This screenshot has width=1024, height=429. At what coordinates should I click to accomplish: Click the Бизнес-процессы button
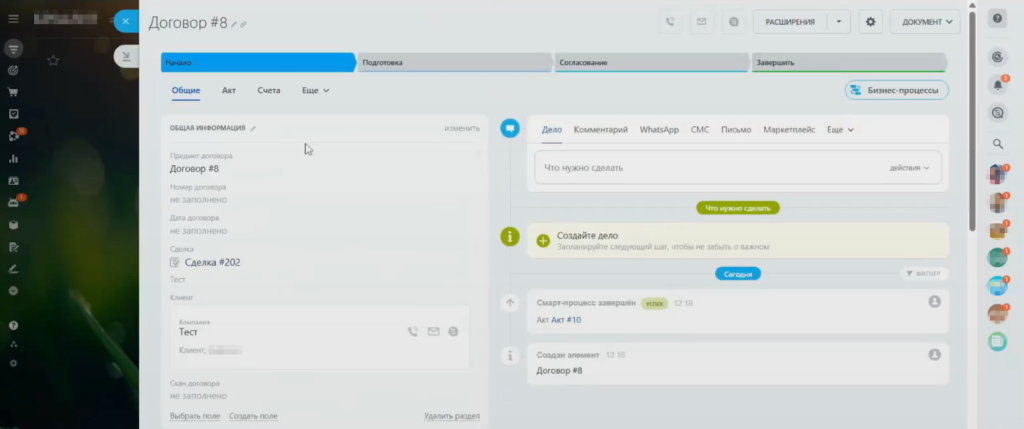(x=896, y=90)
